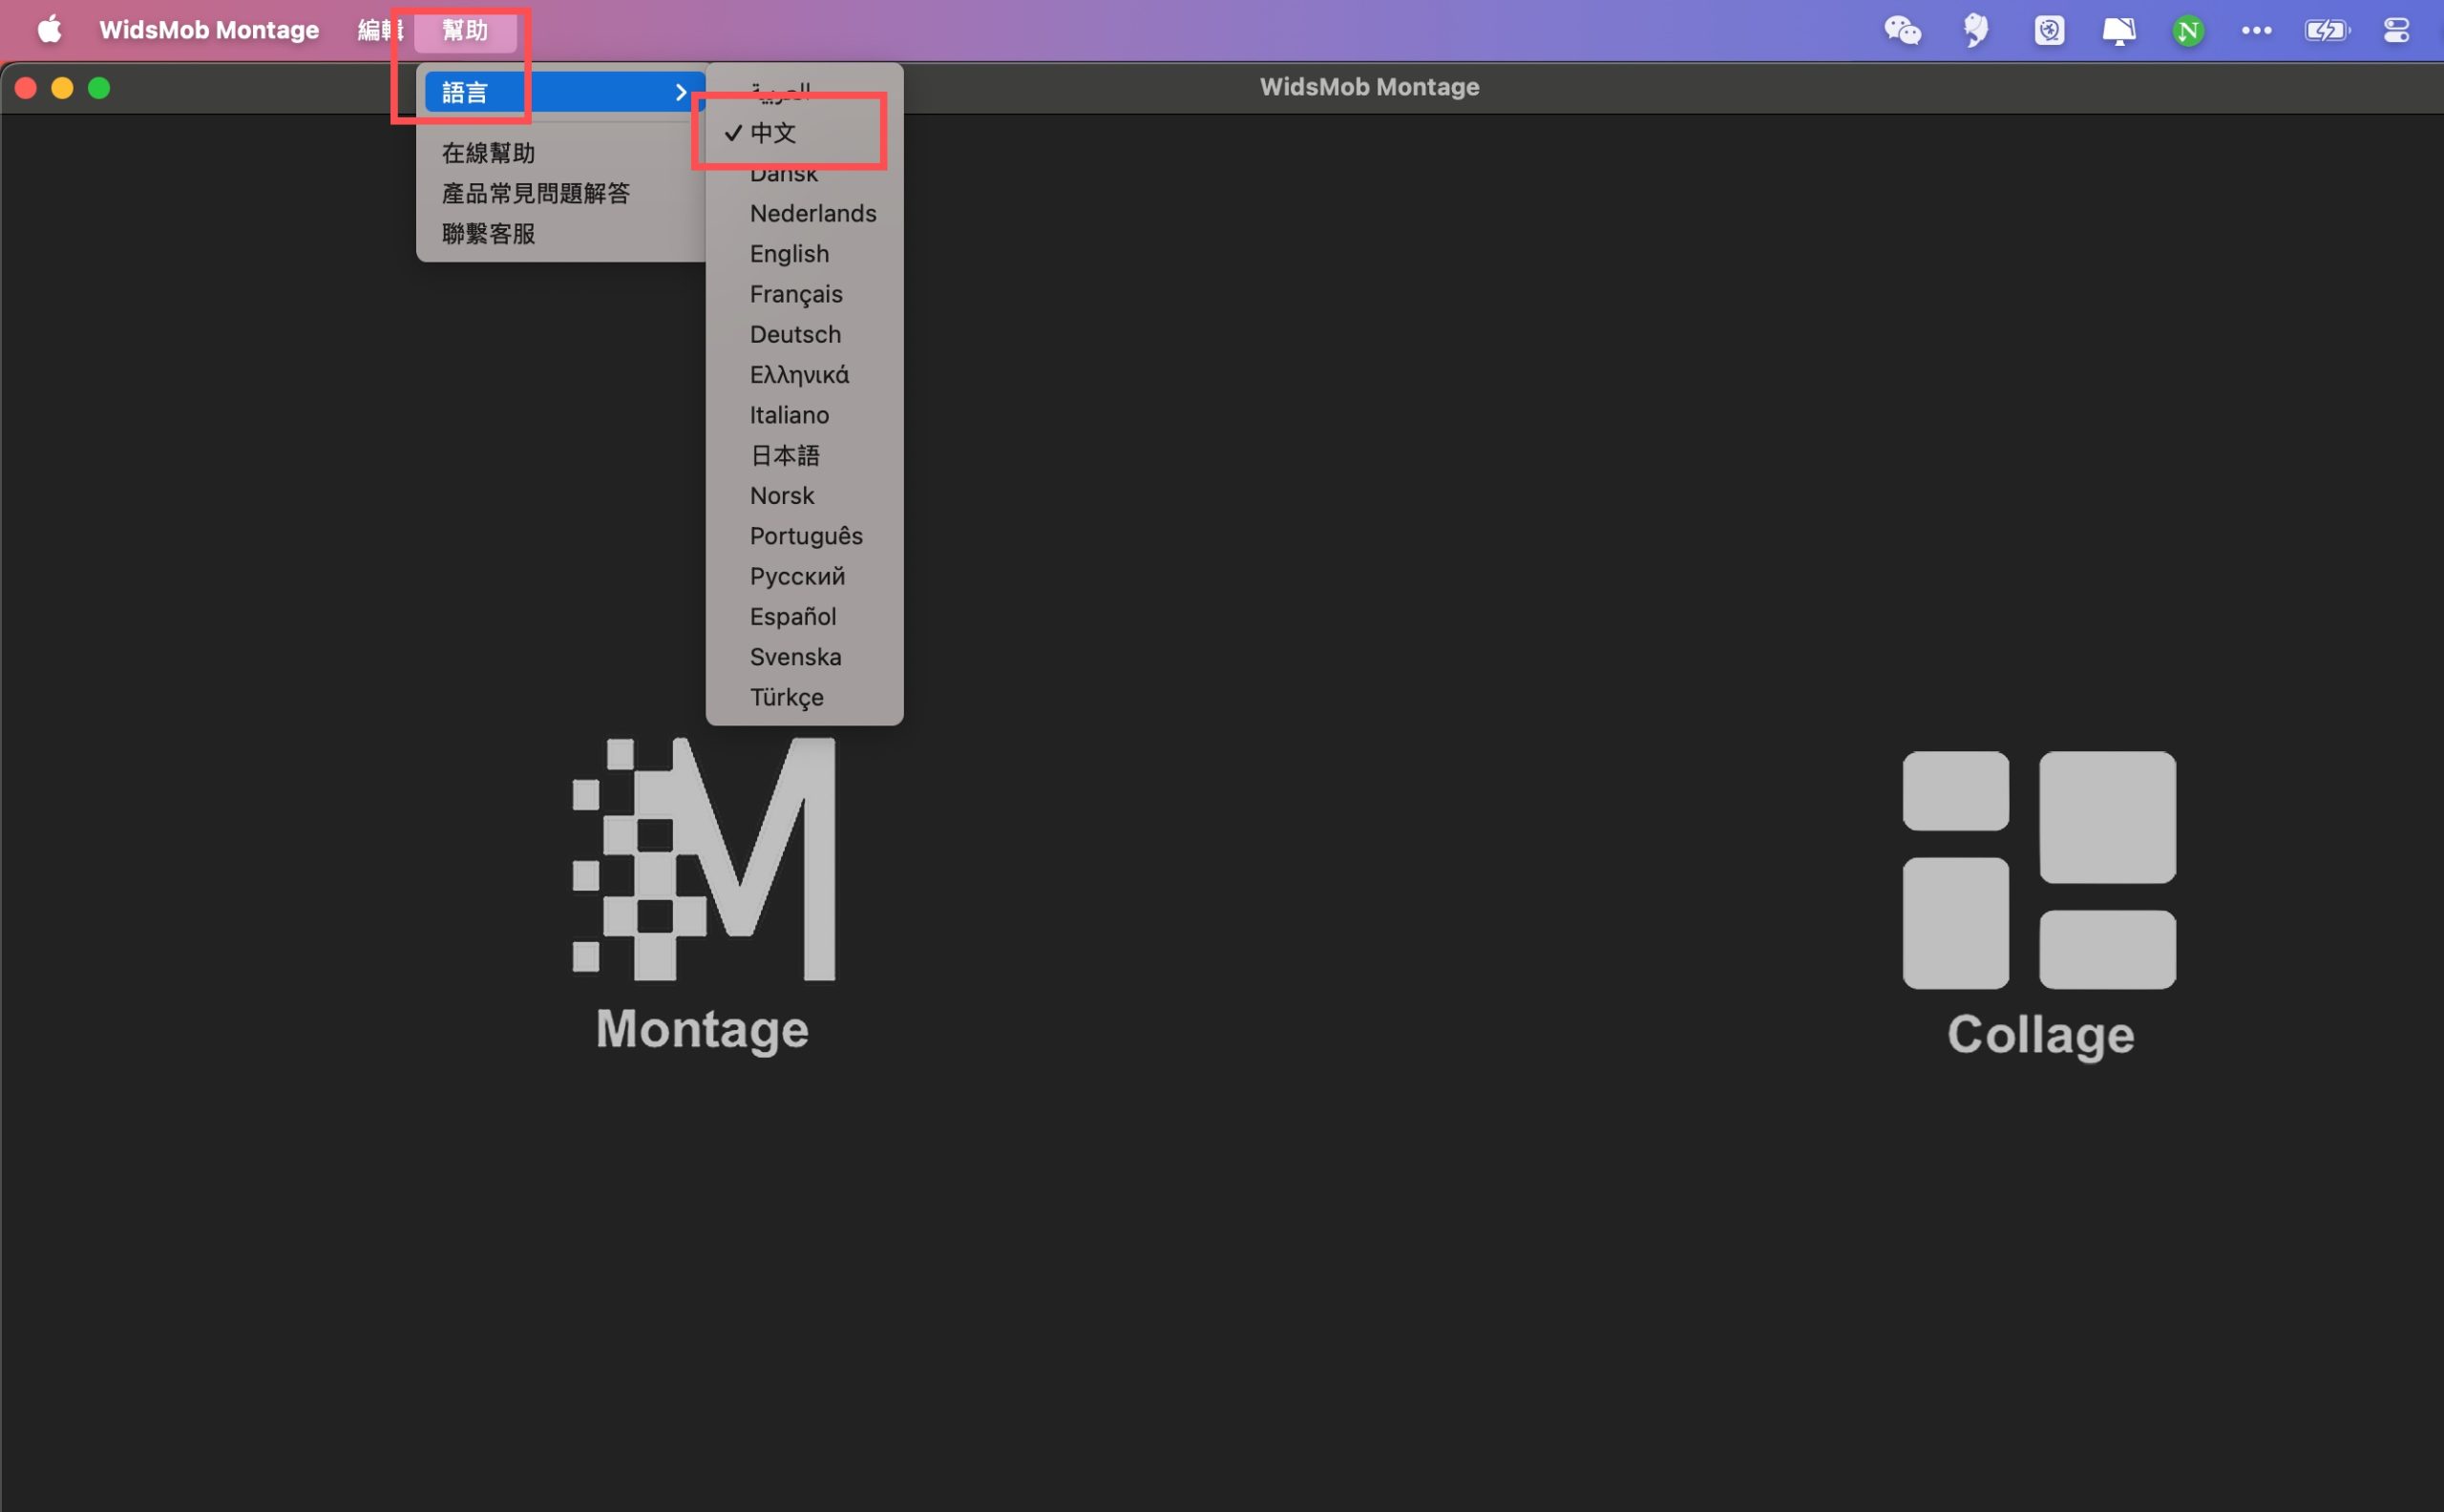Open the screen mirroring menu bar icon
Viewport: 2444px width, 1512px height.
[2118, 30]
